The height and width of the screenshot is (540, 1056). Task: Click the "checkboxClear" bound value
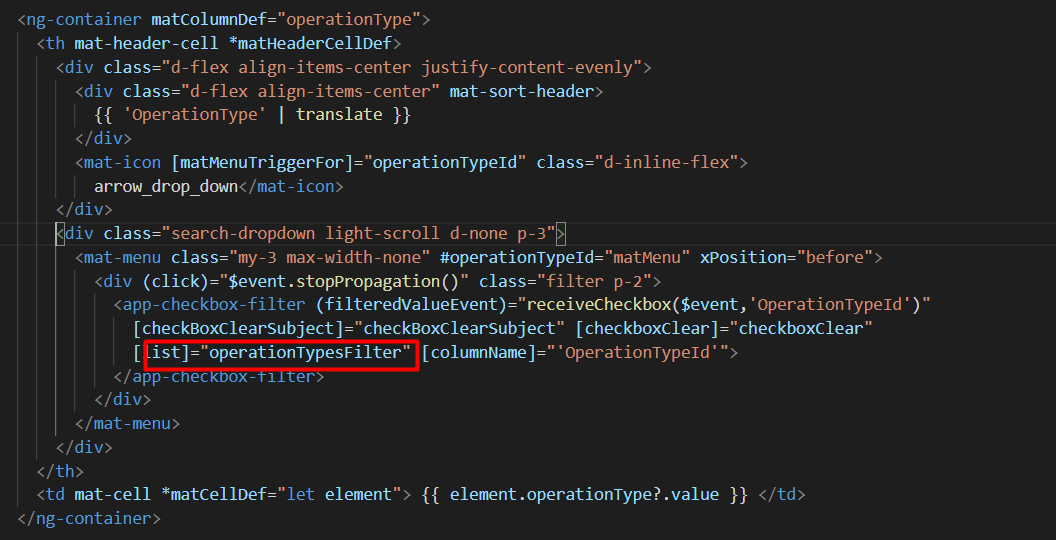tap(801, 329)
